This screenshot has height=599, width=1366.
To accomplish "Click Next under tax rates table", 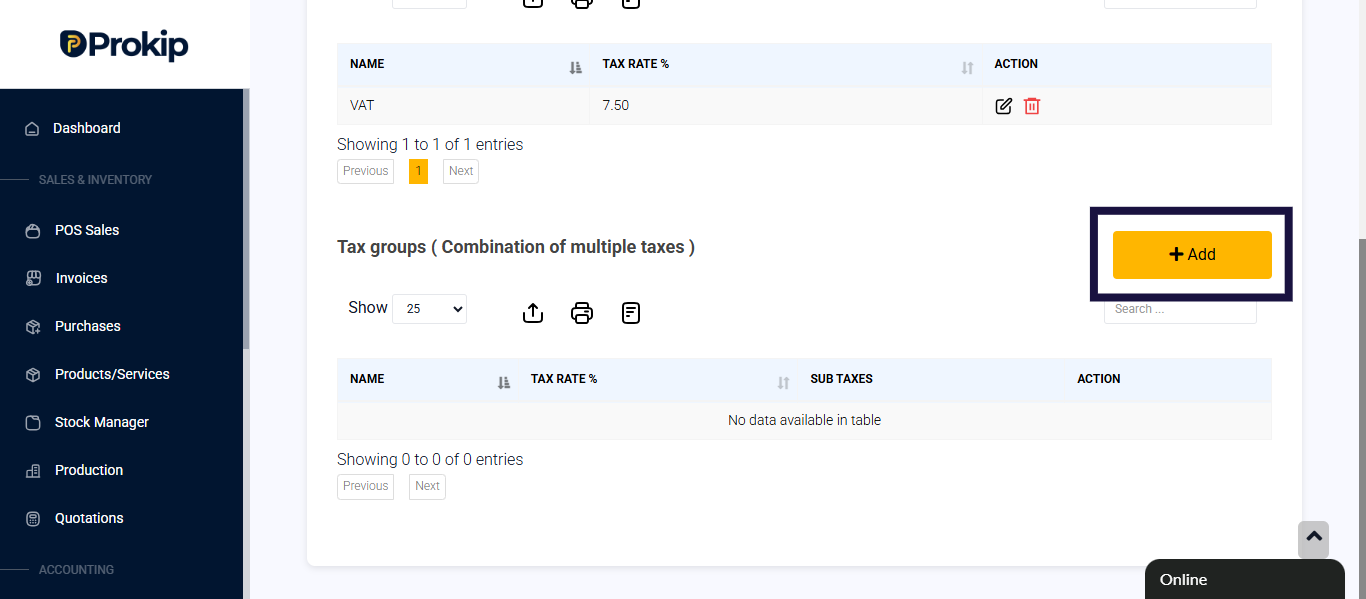I will pos(461,171).
